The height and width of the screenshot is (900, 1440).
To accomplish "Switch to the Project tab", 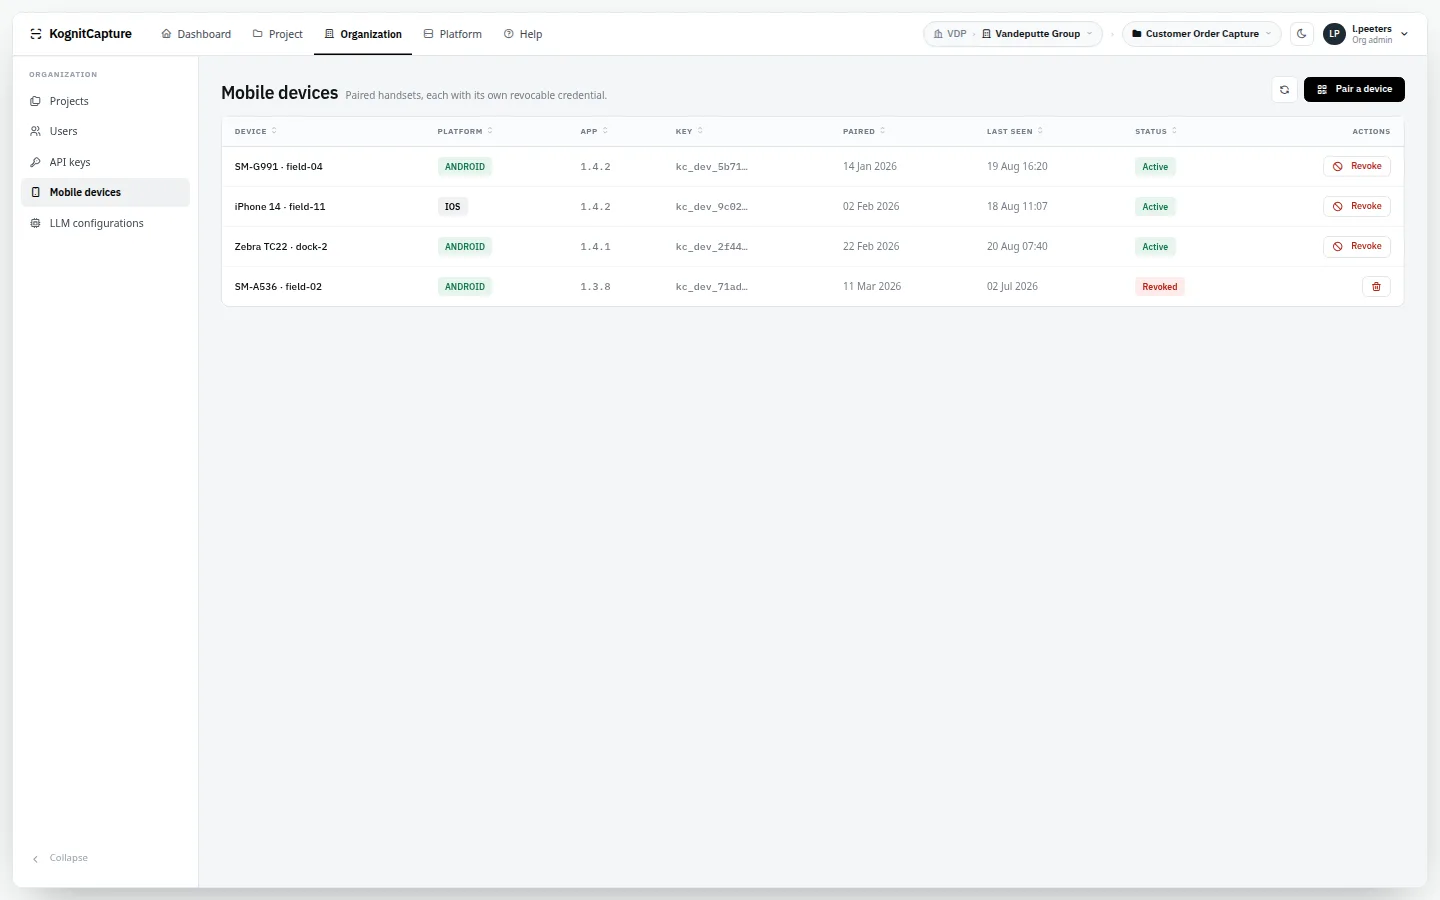I will pyautogui.click(x=278, y=34).
